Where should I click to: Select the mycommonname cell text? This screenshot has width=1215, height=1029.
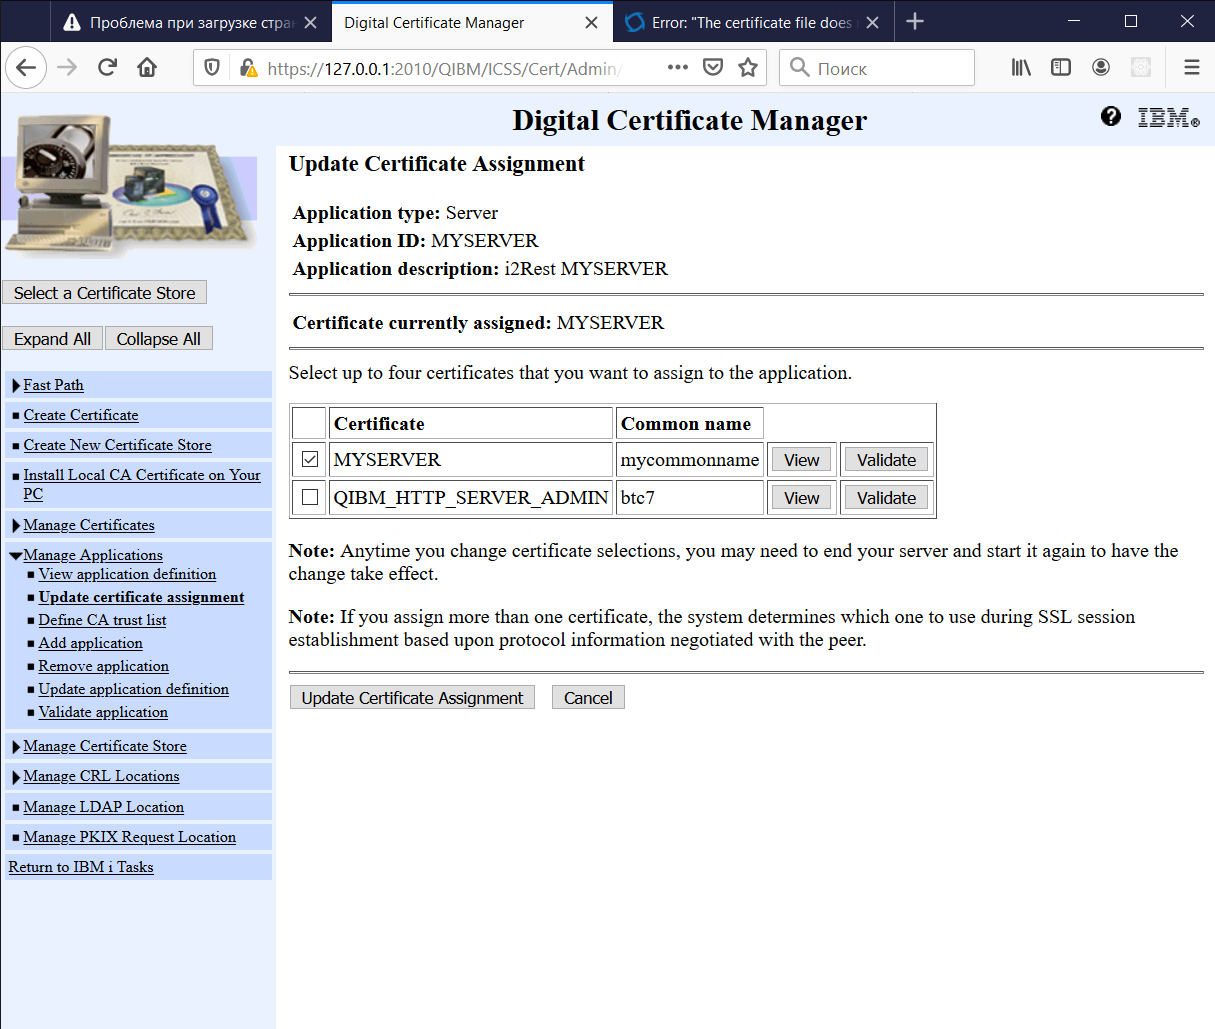click(x=690, y=460)
